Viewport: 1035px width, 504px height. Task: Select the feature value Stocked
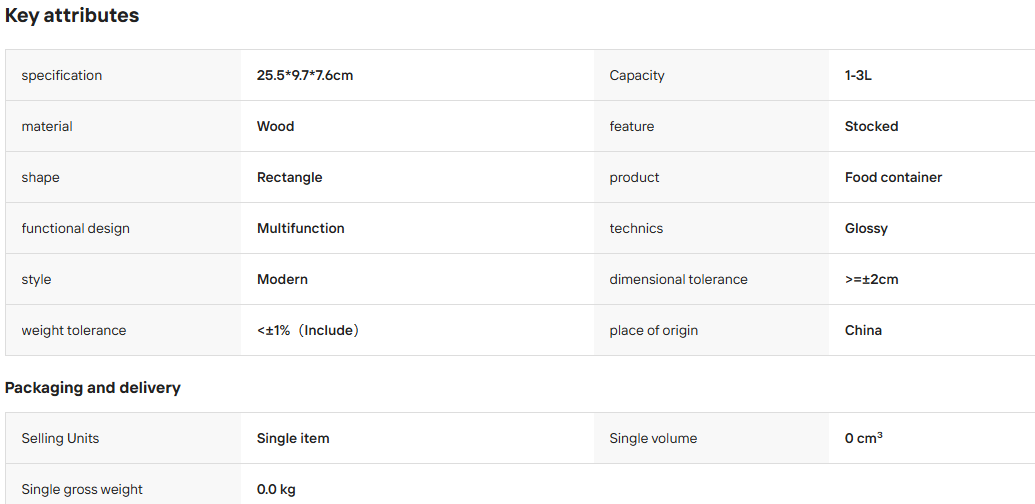coord(871,126)
